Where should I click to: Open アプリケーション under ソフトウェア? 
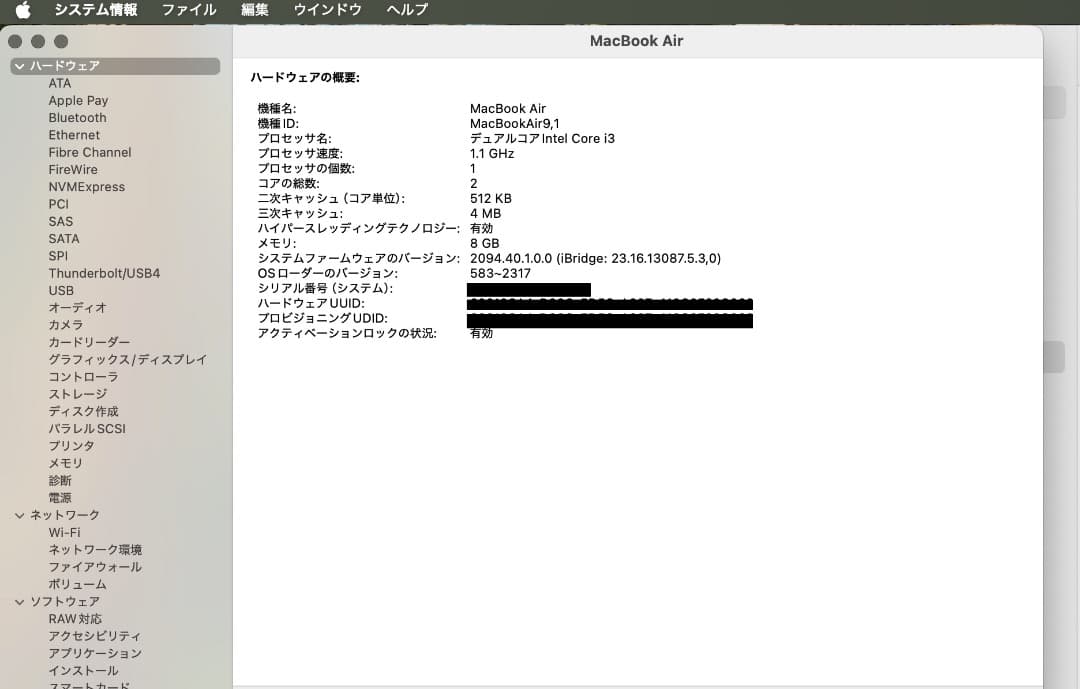(x=95, y=653)
